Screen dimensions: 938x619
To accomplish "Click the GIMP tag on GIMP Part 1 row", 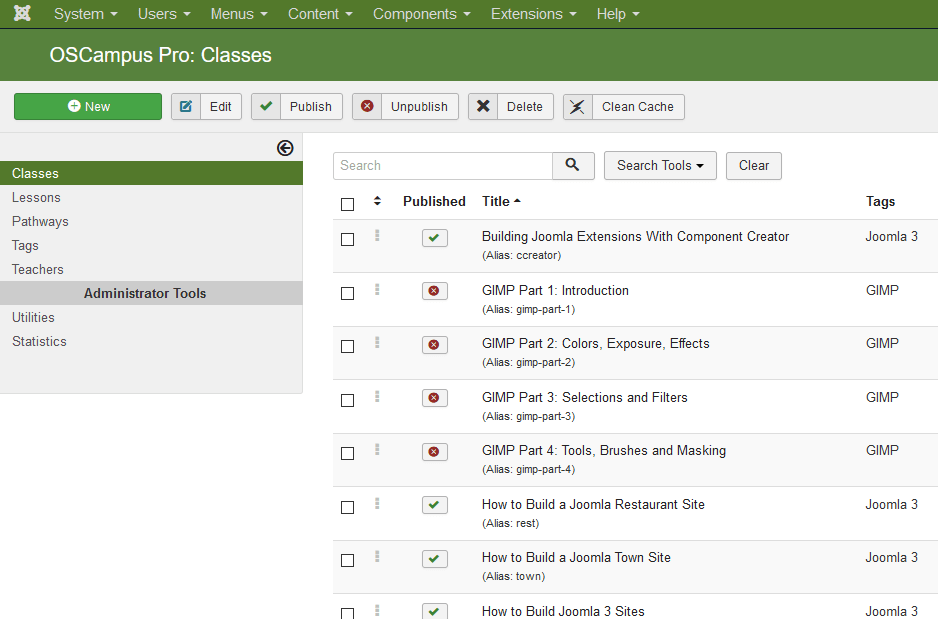I will (x=882, y=290).
